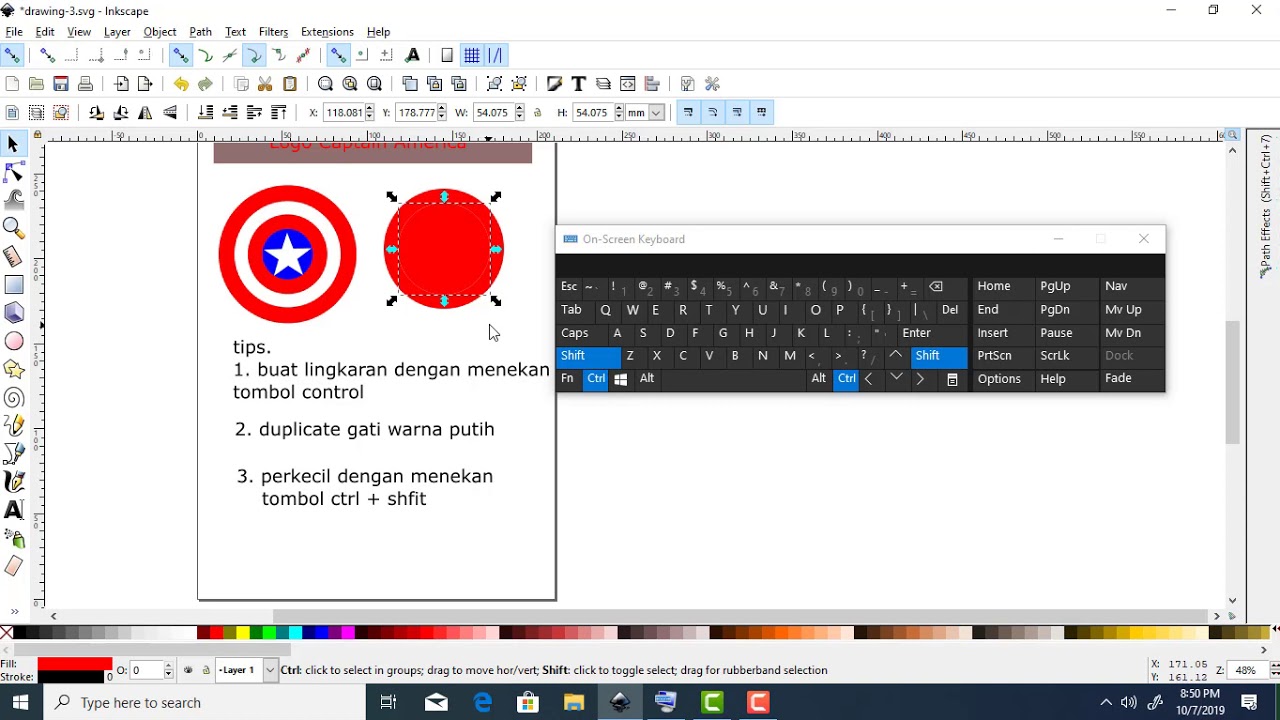The image size is (1280, 720).
Task: Select the Node edit tool
Action: [x=14, y=173]
